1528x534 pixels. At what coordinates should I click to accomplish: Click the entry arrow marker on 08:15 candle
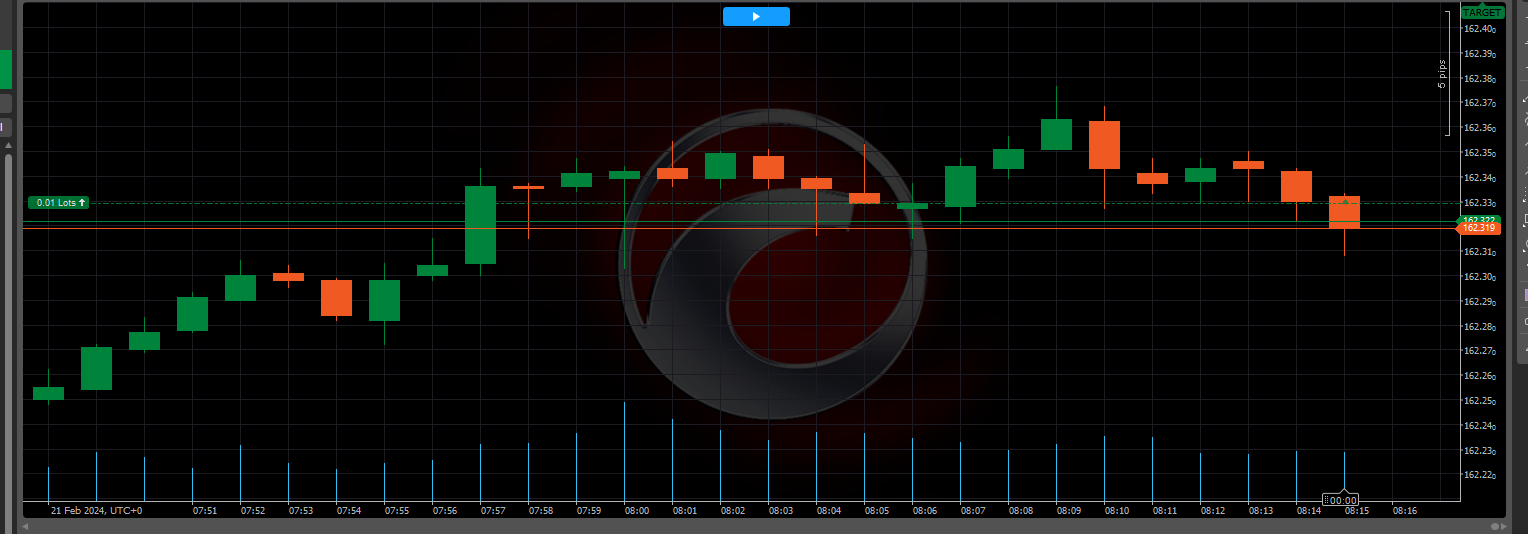pos(1345,201)
